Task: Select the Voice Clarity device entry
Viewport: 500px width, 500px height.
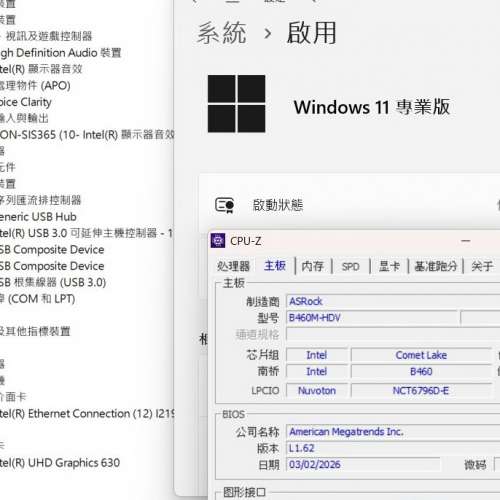Action: 26,102
